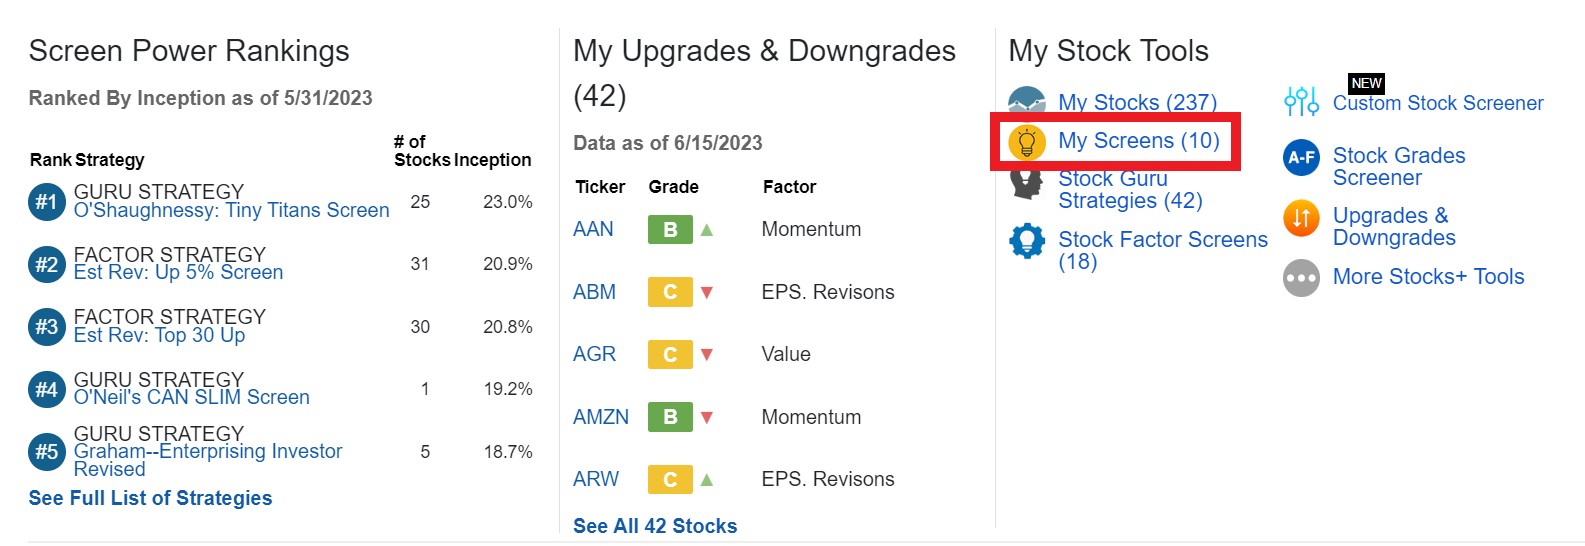
Task: Click the lightbulb icon beside My Screens
Action: tap(1026, 143)
